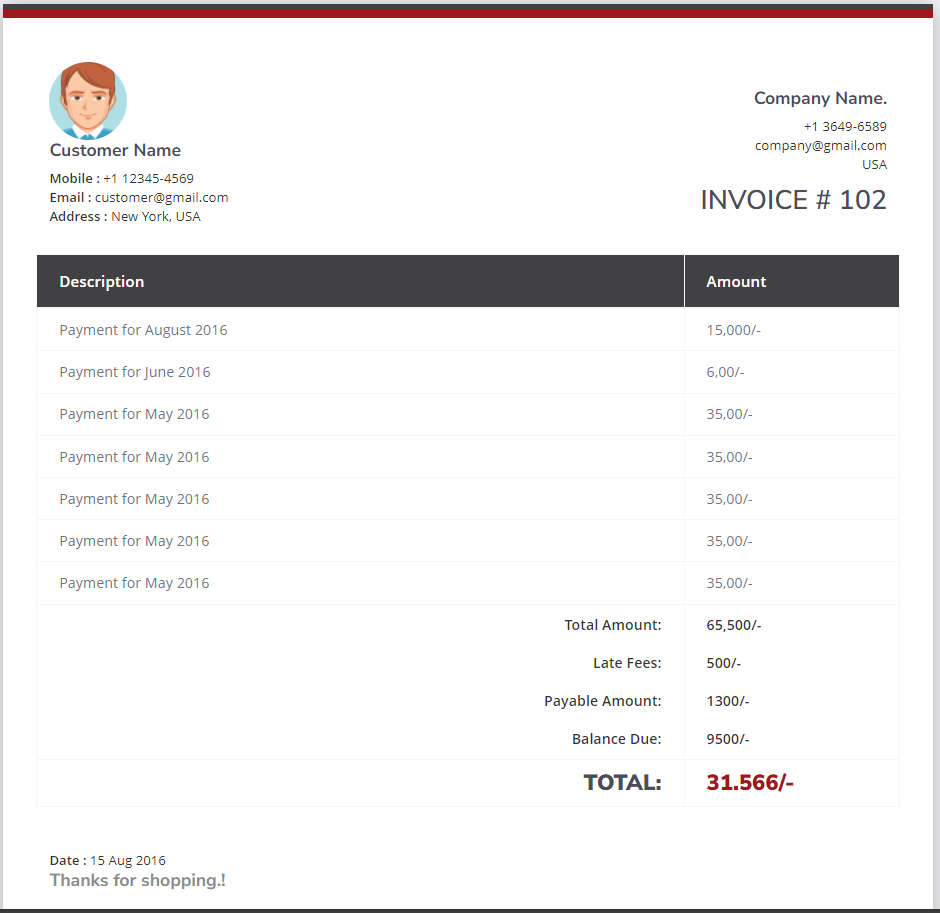Click the Description column header
This screenshot has width=940, height=913.
click(102, 282)
